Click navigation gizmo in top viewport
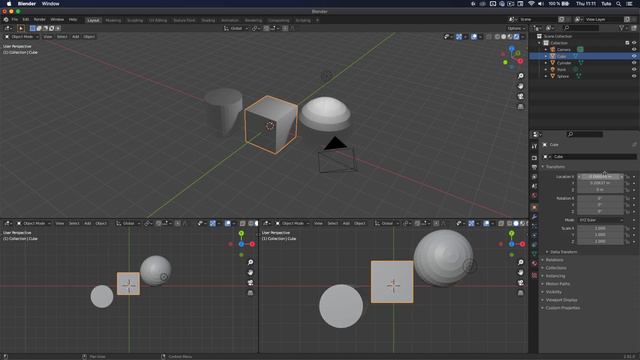This screenshot has width=640, height=360. pyautogui.click(x=513, y=56)
